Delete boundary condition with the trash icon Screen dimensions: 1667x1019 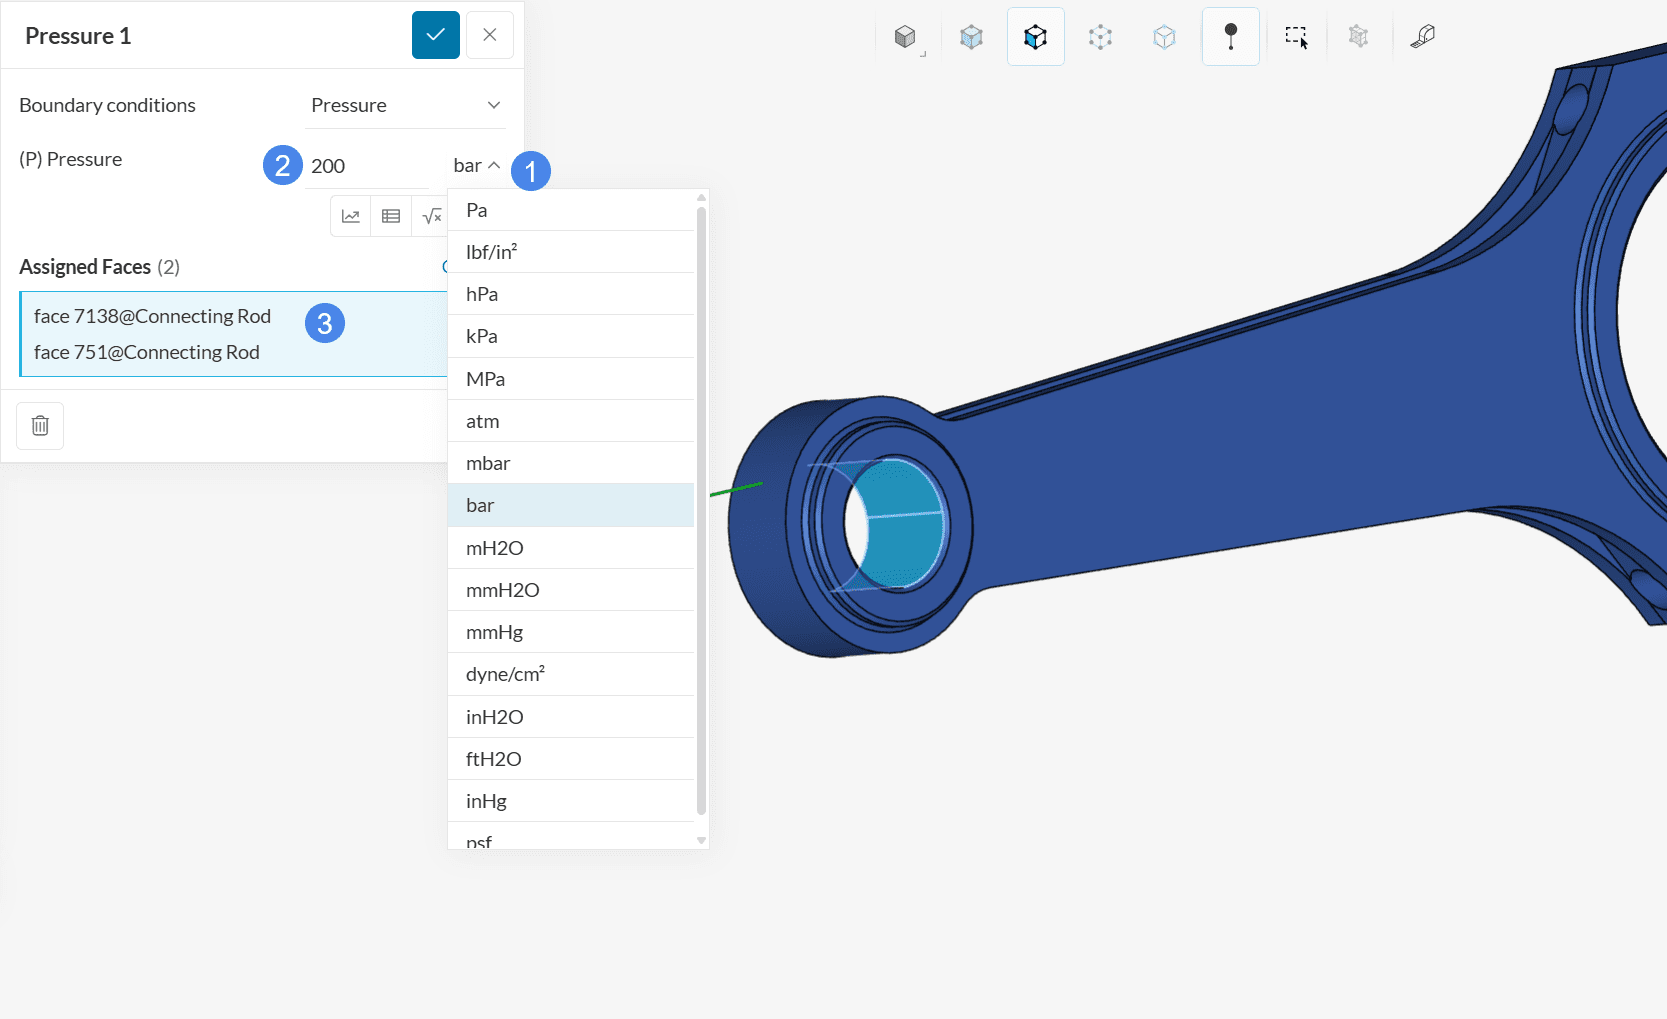click(40, 426)
